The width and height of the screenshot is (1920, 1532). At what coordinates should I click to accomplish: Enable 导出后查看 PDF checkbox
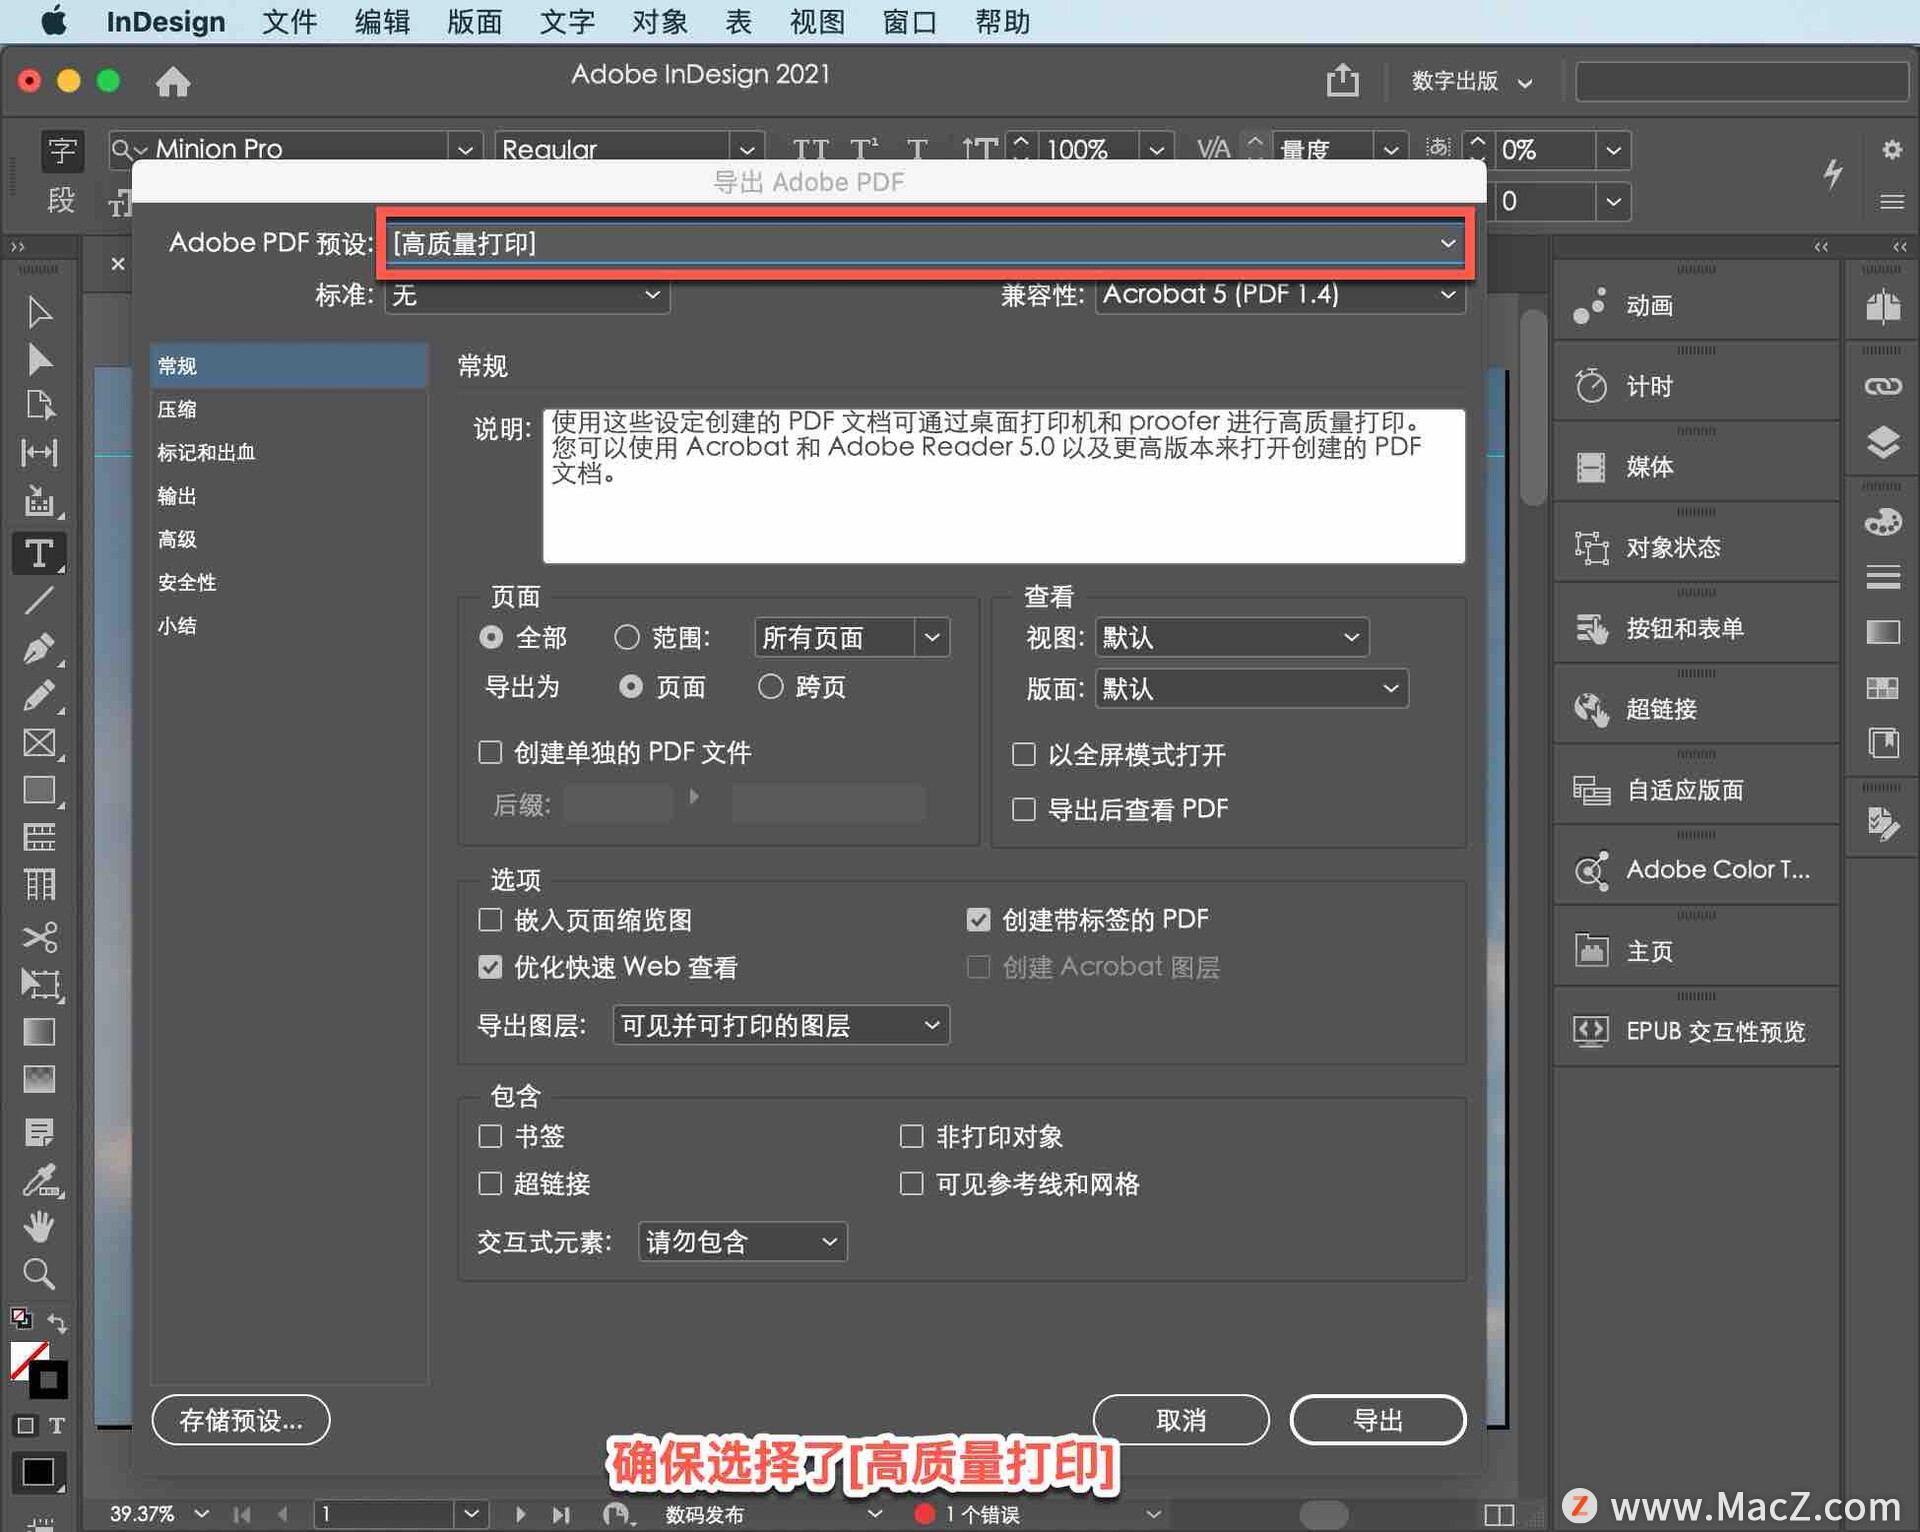coord(1023,809)
